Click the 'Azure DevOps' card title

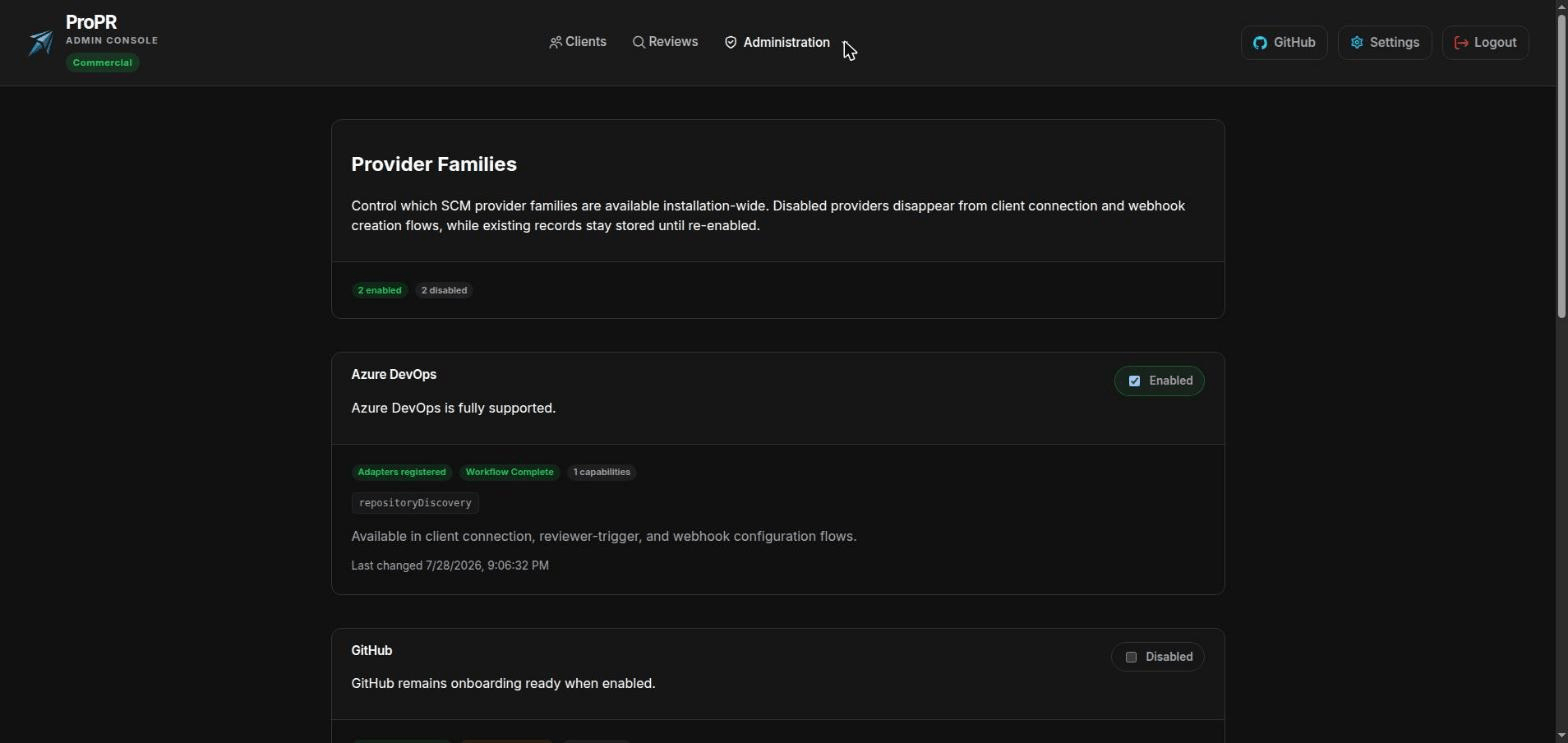click(x=394, y=375)
